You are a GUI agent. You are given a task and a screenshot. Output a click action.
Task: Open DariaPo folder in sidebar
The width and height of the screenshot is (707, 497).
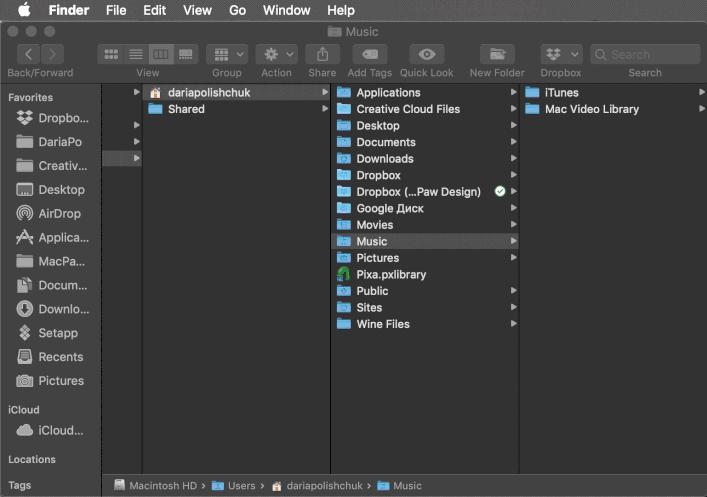(x=49, y=142)
